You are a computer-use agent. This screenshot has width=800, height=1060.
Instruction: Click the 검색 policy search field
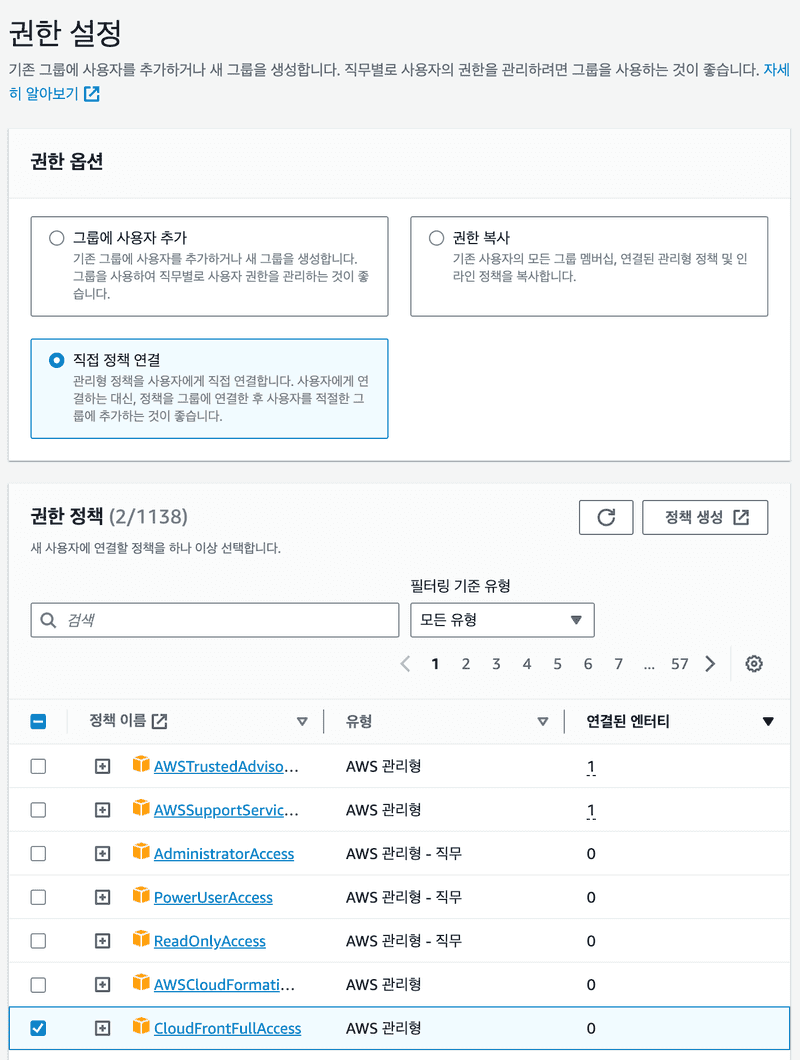(x=215, y=620)
